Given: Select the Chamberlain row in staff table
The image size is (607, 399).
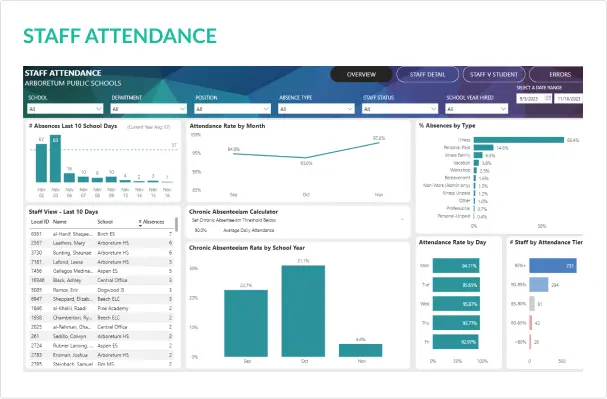Looking at the screenshot, I should (x=101, y=318).
